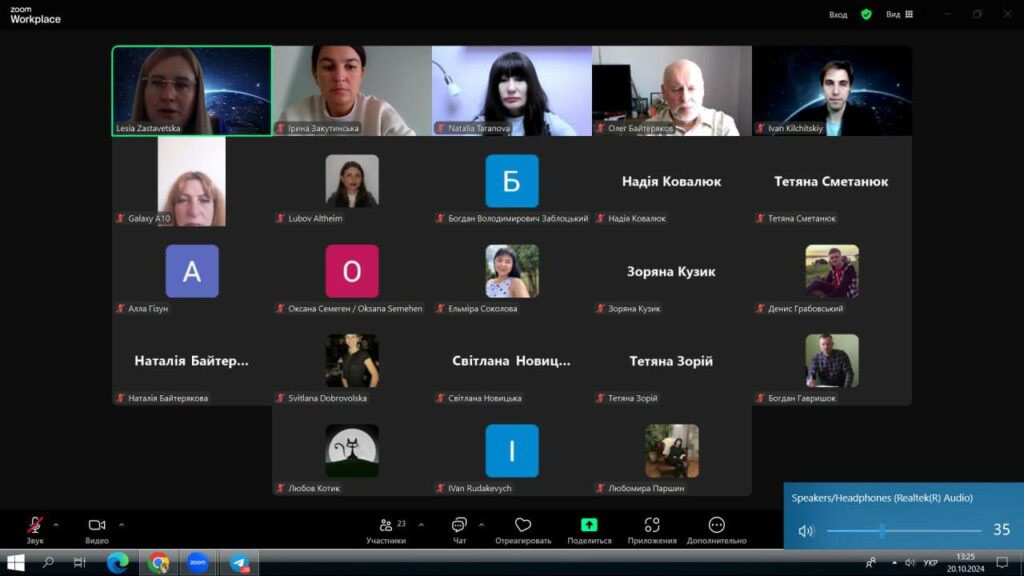Screen dimensions: 1024x576
Task: Open the Дополнительно more options menu
Action: 716,528
